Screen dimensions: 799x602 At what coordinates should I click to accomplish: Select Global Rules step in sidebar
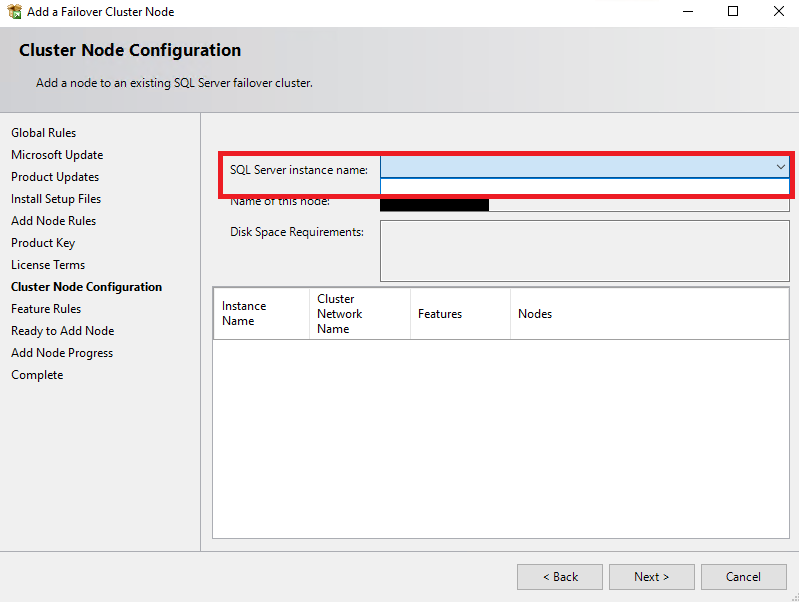pyautogui.click(x=43, y=133)
